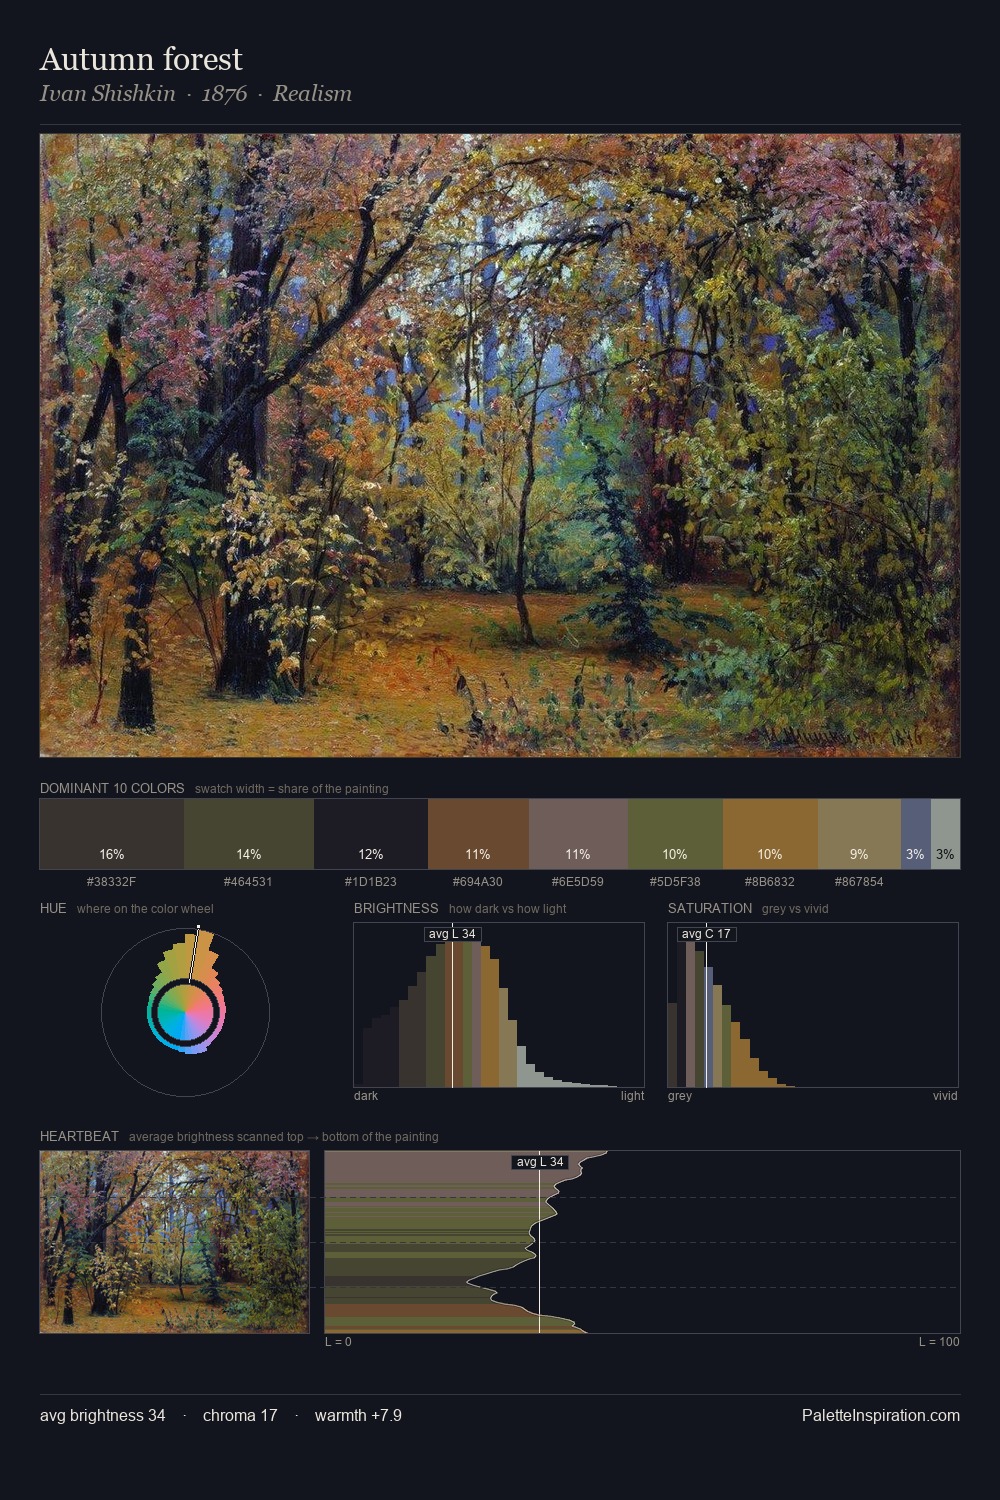1000x1500 pixels.
Task: Click the brightness histogram chart
Action: coord(499,1005)
